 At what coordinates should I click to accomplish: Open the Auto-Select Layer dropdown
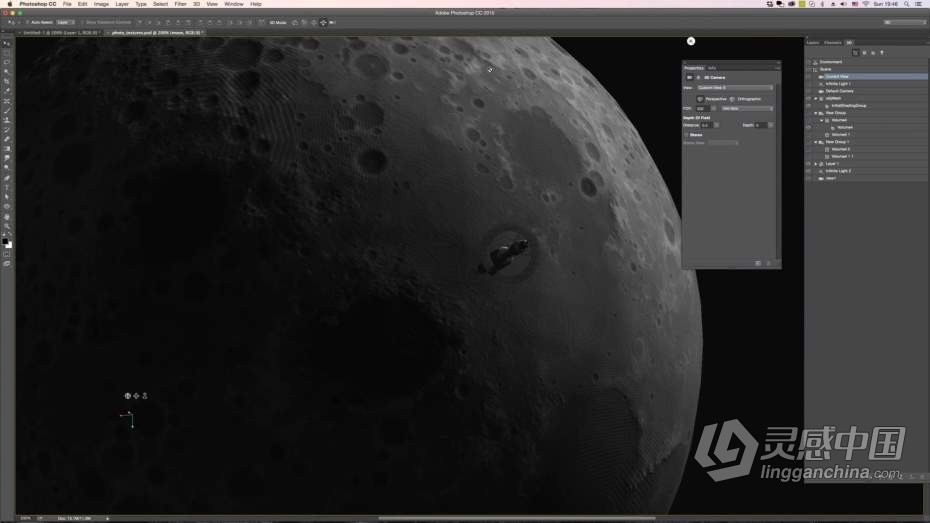pos(66,23)
